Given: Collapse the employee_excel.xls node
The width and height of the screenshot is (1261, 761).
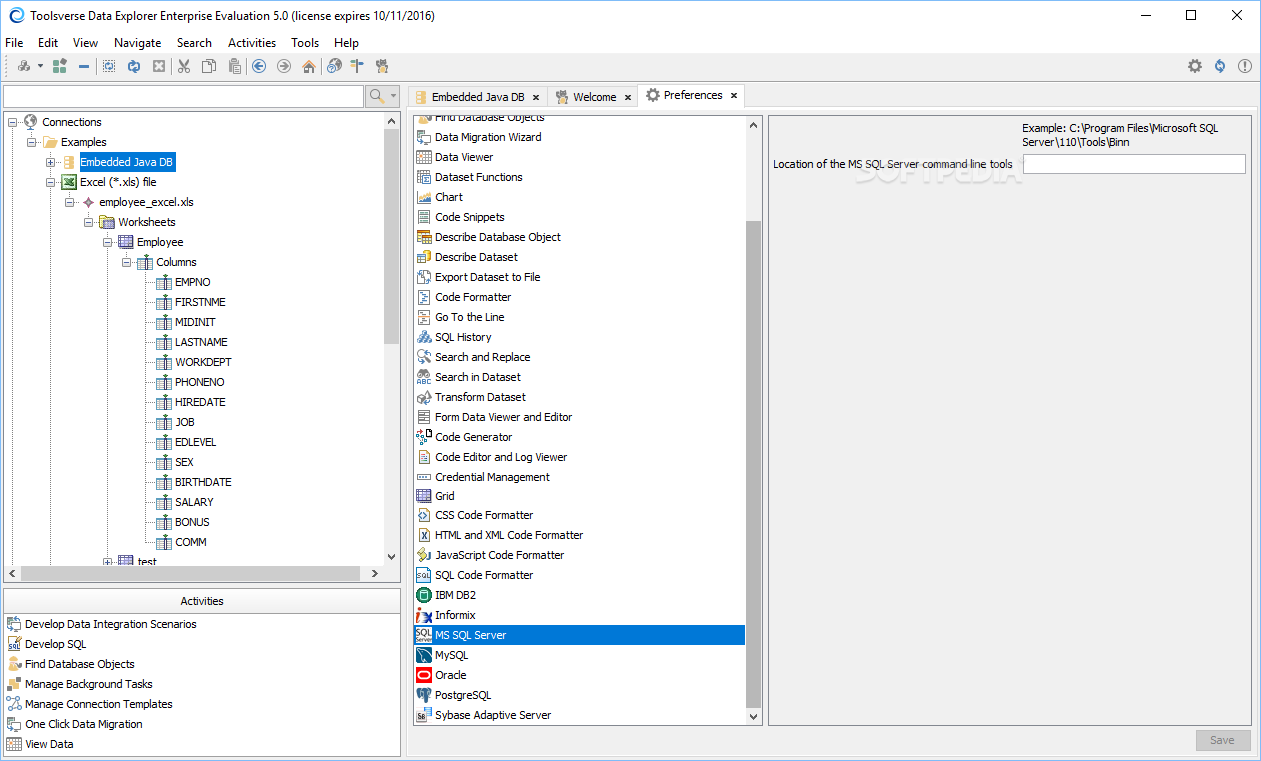Looking at the screenshot, I should (70, 202).
